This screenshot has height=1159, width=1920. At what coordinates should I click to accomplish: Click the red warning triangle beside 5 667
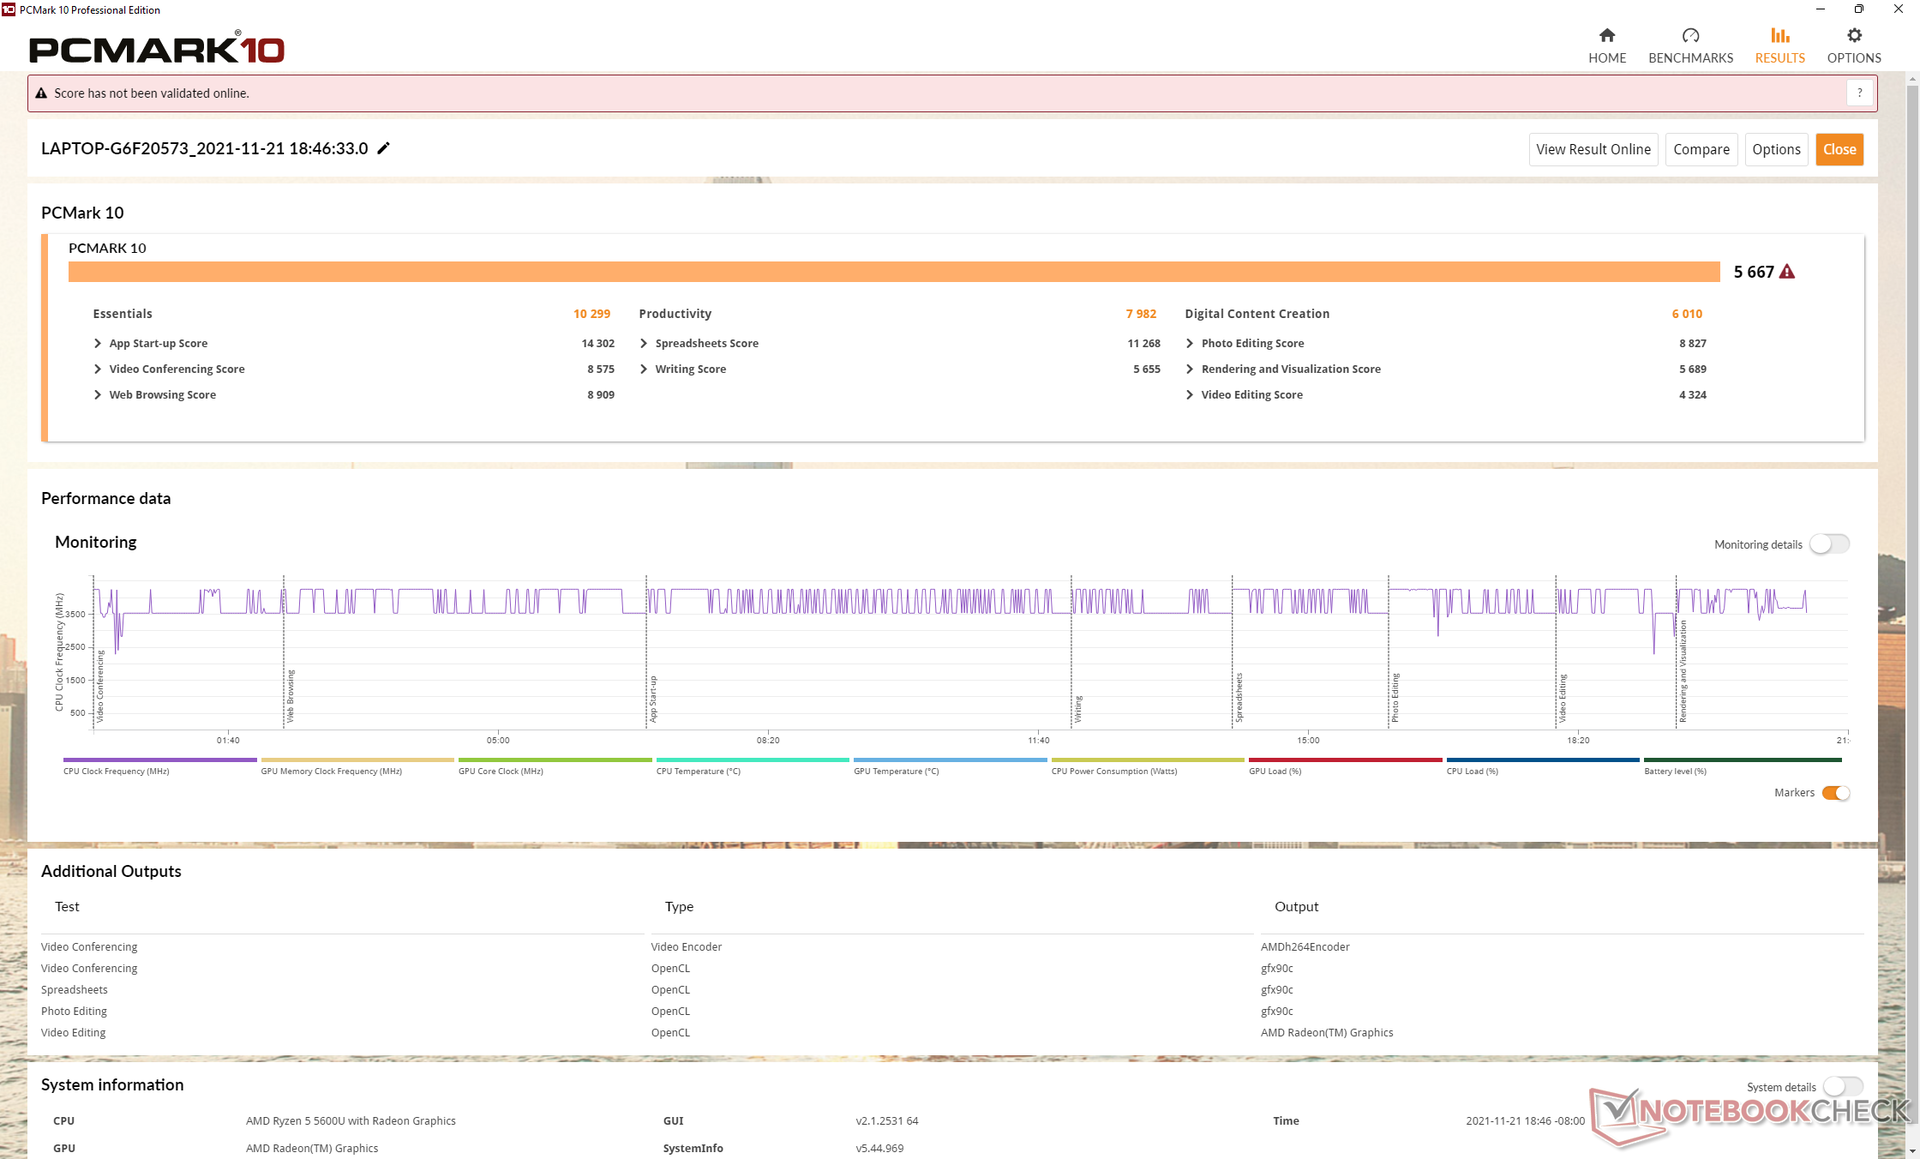pyautogui.click(x=1788, y=272)
